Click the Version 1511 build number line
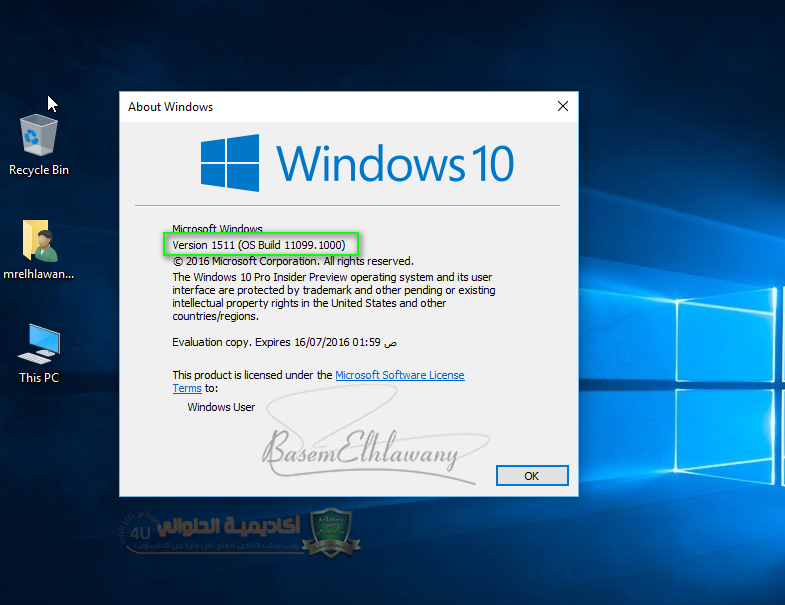This screenshot has width=785, height=605. coord(259,245)
